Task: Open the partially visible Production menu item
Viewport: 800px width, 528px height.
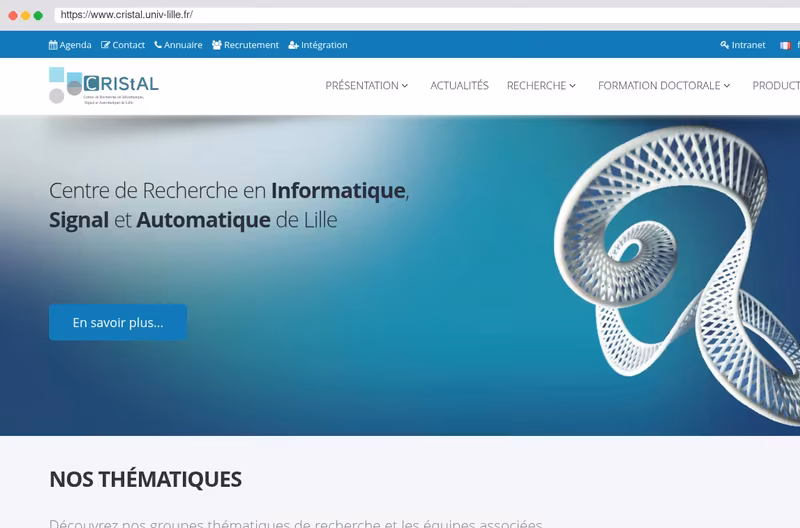Action: pos(776,86)
